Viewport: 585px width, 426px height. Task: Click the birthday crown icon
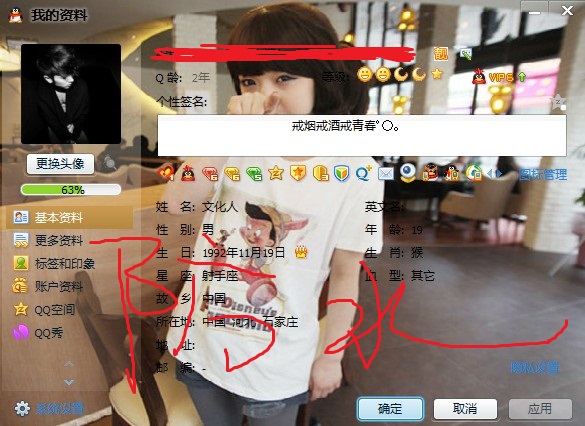[301, 252]
